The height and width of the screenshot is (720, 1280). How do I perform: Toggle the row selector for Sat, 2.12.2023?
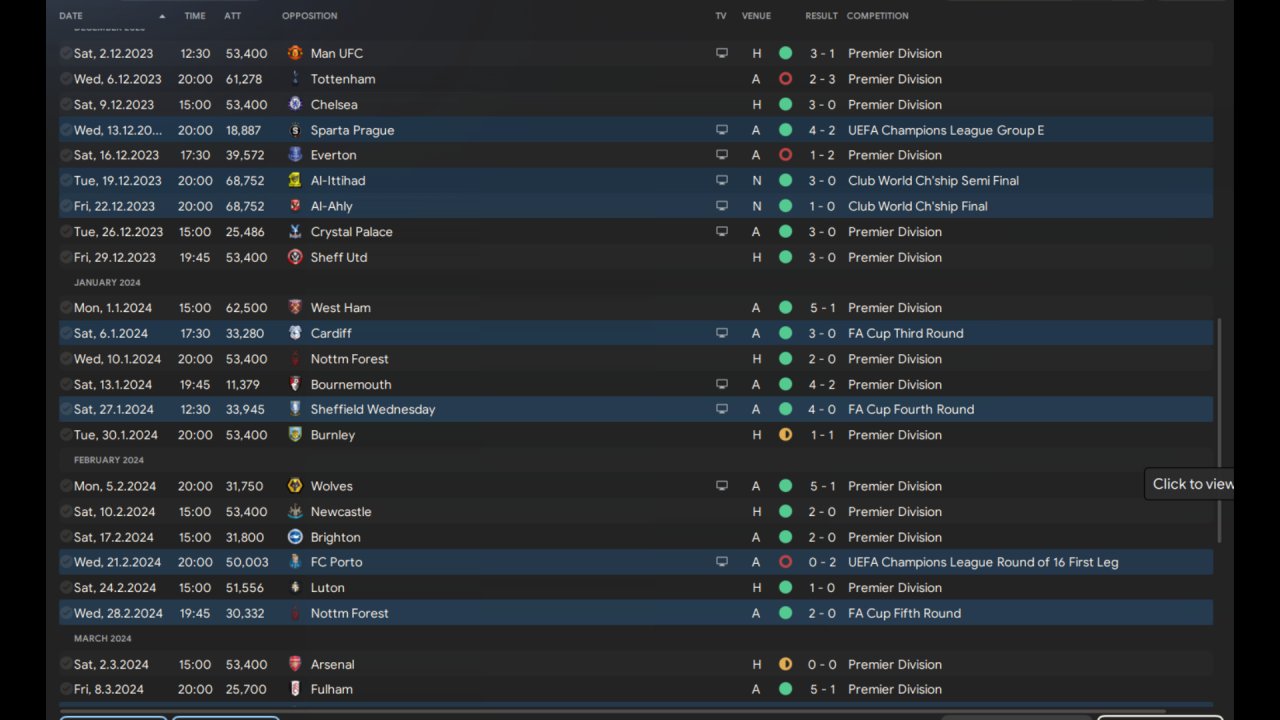click(x=66, y=53)
